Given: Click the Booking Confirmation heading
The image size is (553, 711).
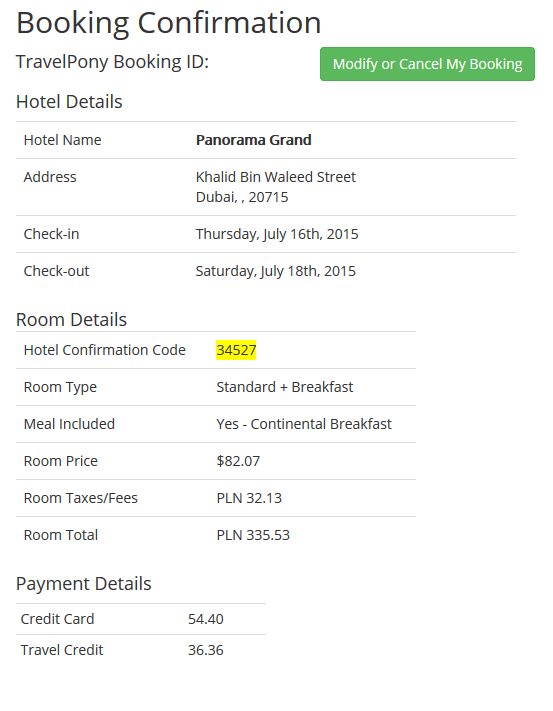Looking at the screenshot, I should (169, 23).
